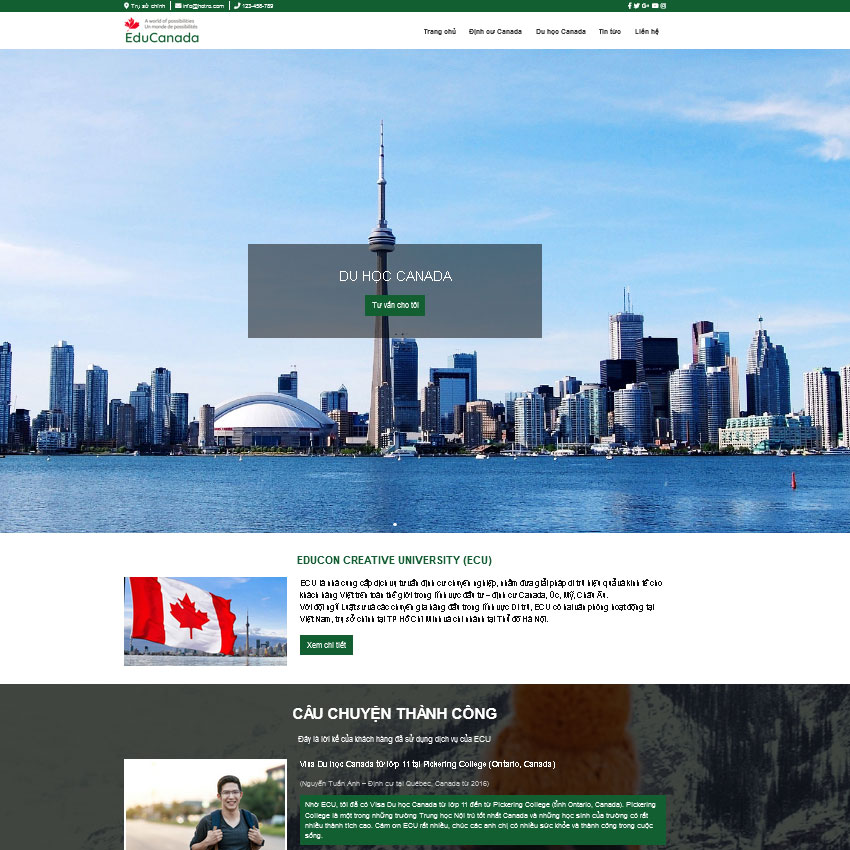Click the 123-456-789 phone number
Screen dimensions: 850x850
coord(258,6)
